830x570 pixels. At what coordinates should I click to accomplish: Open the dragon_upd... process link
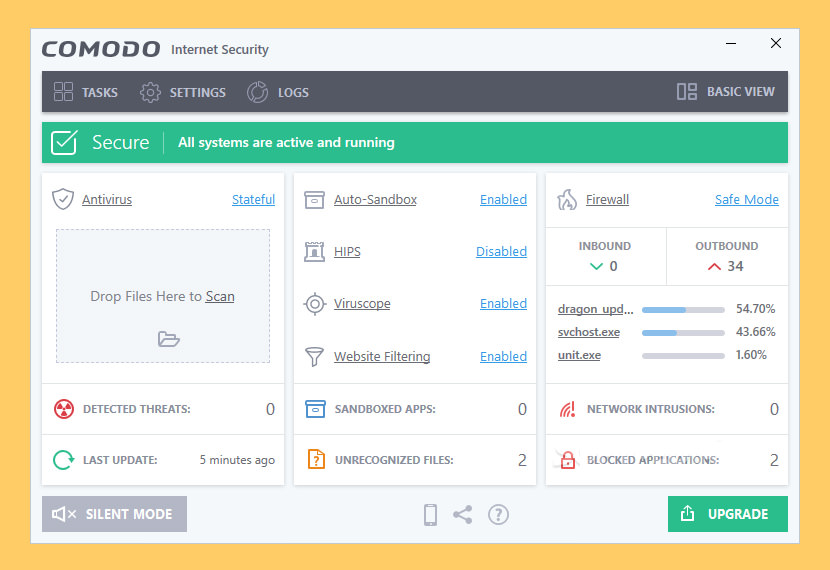596,309
